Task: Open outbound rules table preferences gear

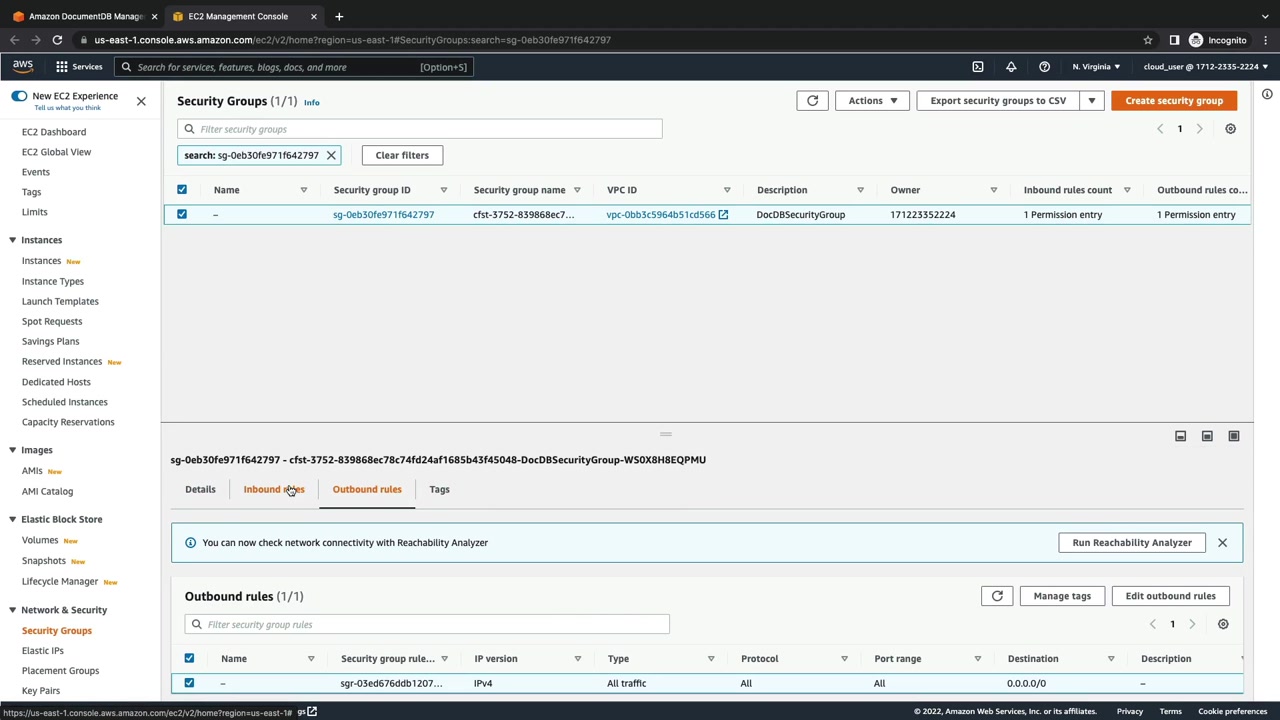Action: click(1223, 624)
